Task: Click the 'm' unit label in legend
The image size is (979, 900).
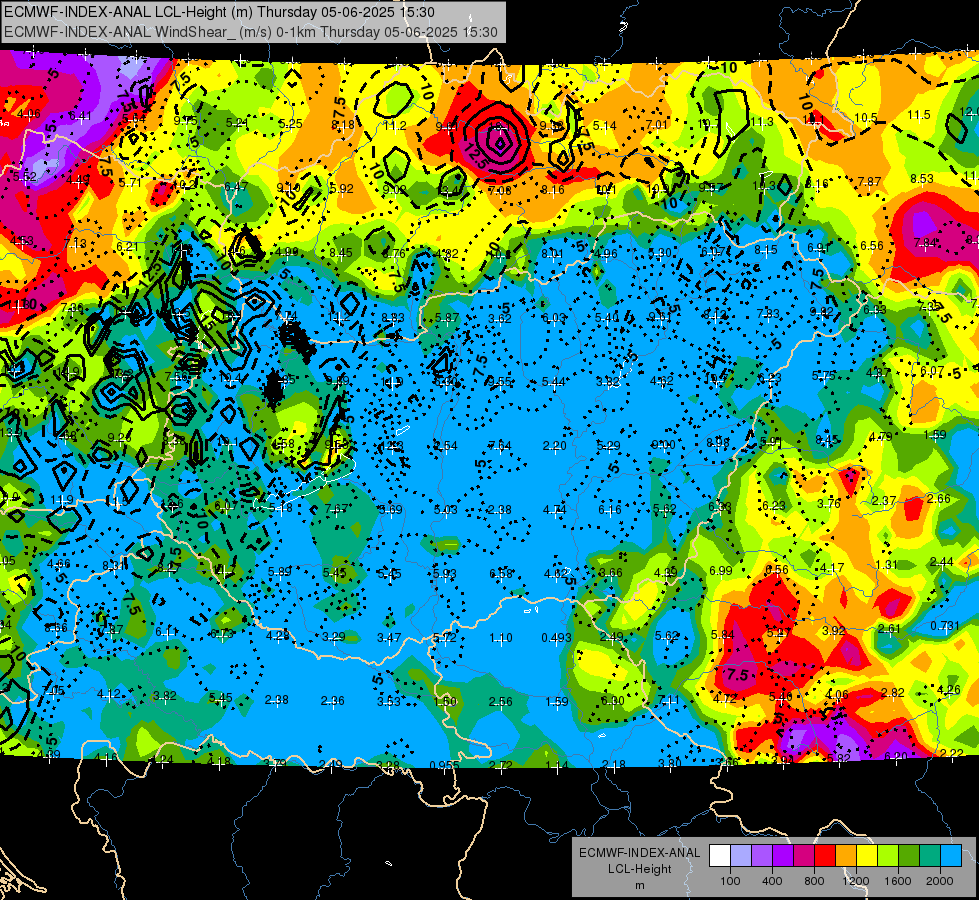Action: (639, 885)
